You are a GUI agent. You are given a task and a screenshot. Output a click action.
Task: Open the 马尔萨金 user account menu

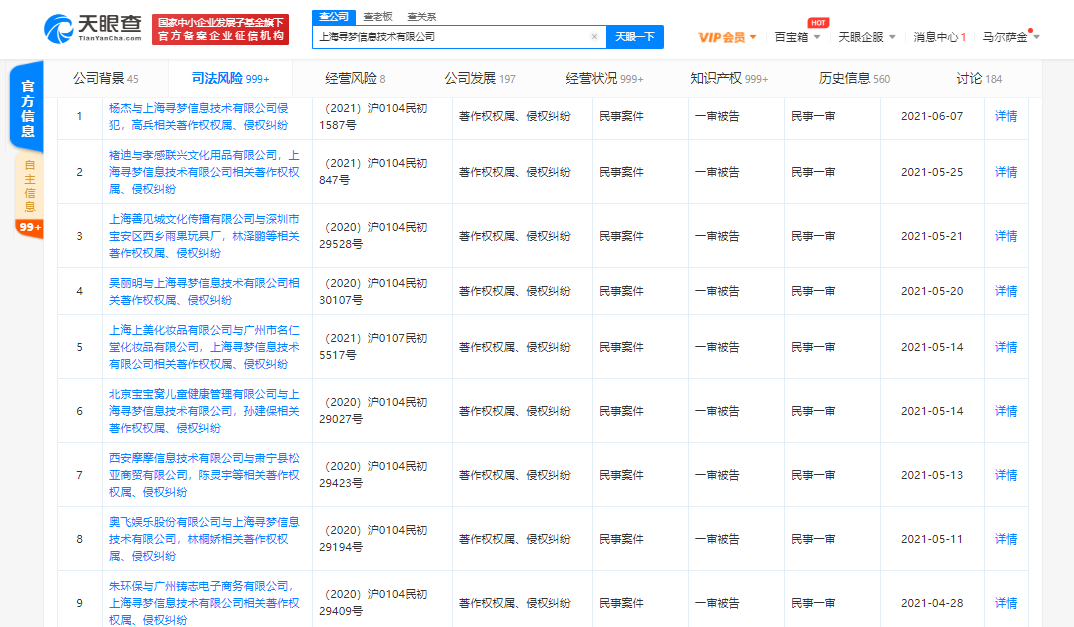[1010, 37]
